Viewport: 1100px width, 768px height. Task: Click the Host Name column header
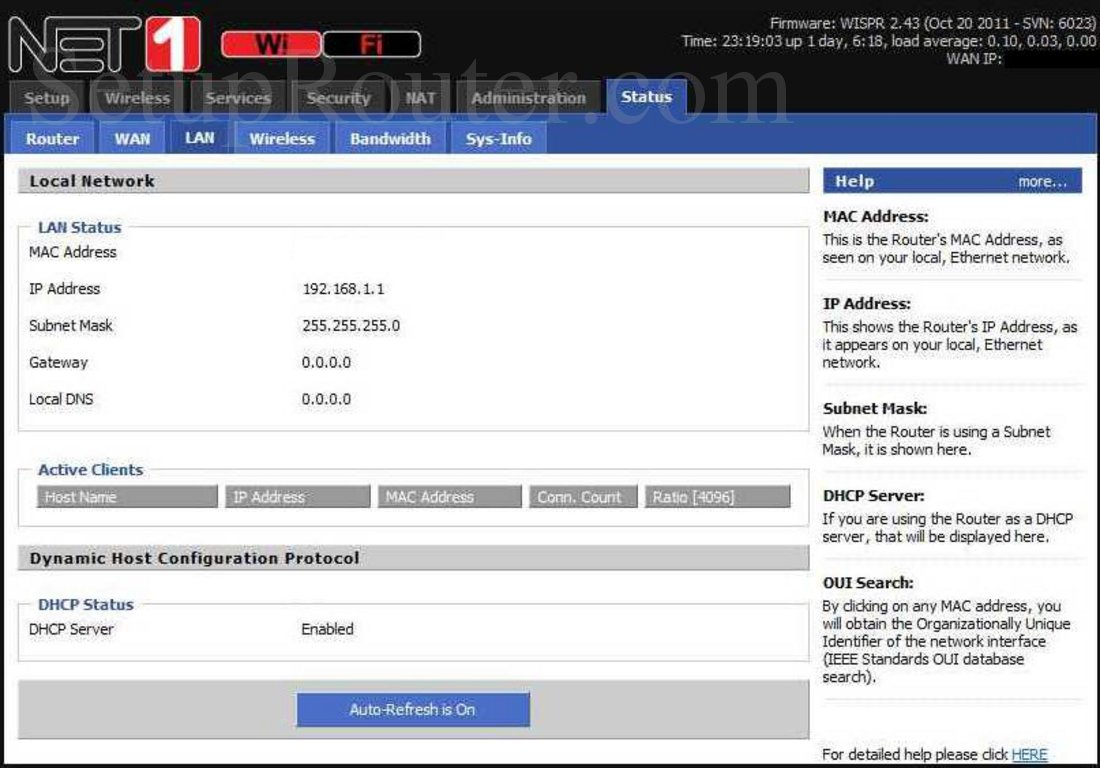(x=126, y=497)
